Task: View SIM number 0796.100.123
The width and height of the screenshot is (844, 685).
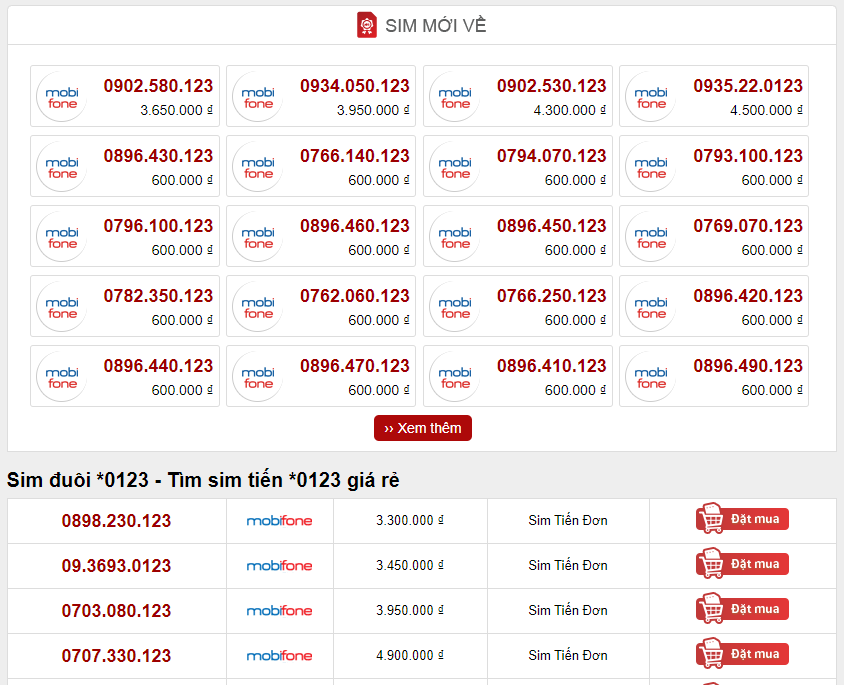Action: click(158, 226)
